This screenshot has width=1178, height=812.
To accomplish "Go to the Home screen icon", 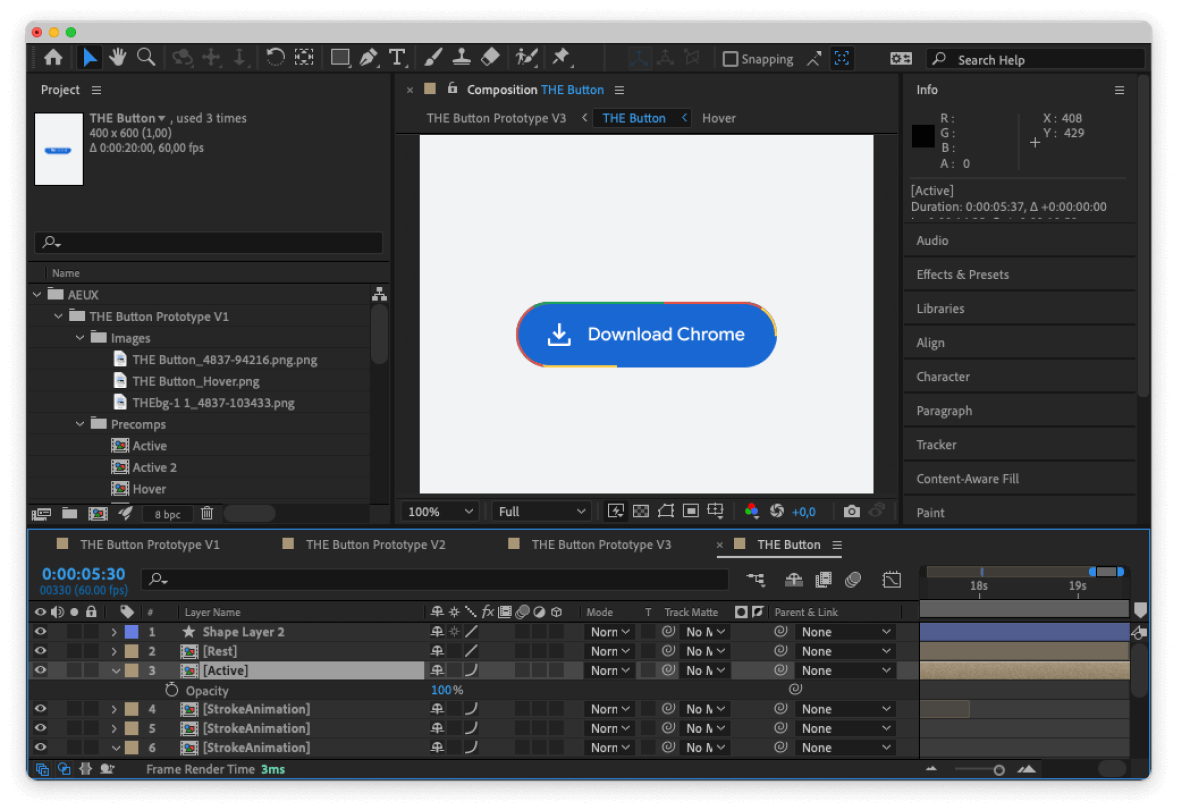I will 53,58.
